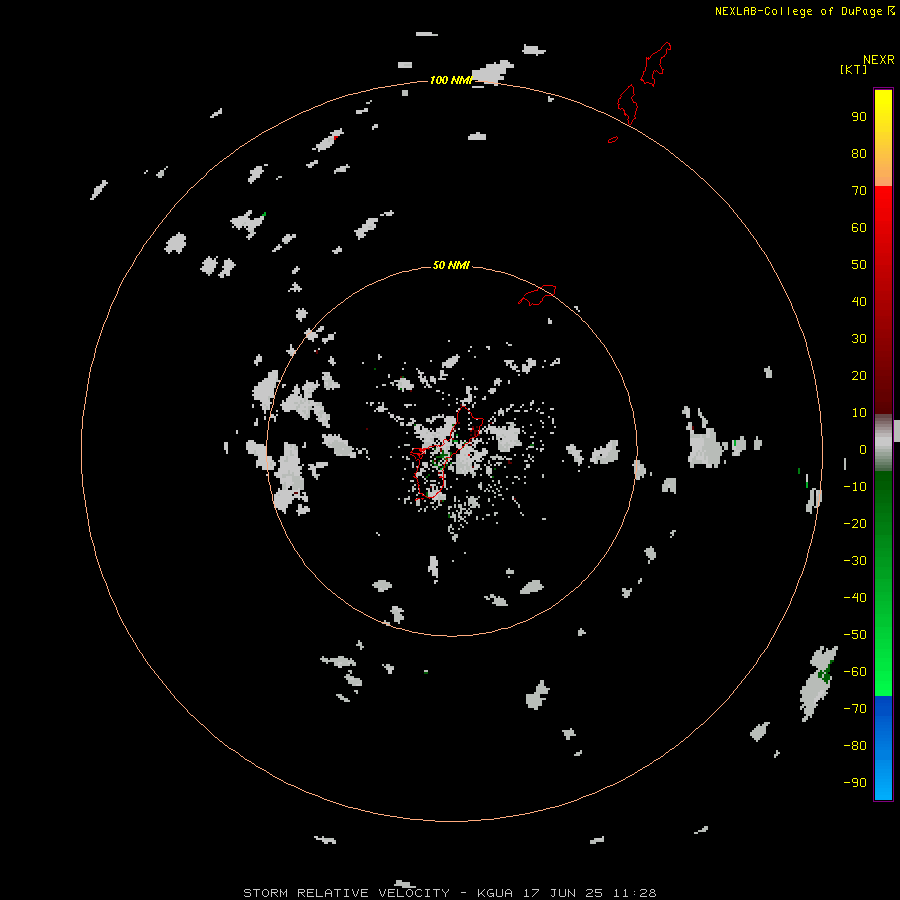Pick the yellow segment of the color bar
900x900 pixels.
[x=883, y=115]
